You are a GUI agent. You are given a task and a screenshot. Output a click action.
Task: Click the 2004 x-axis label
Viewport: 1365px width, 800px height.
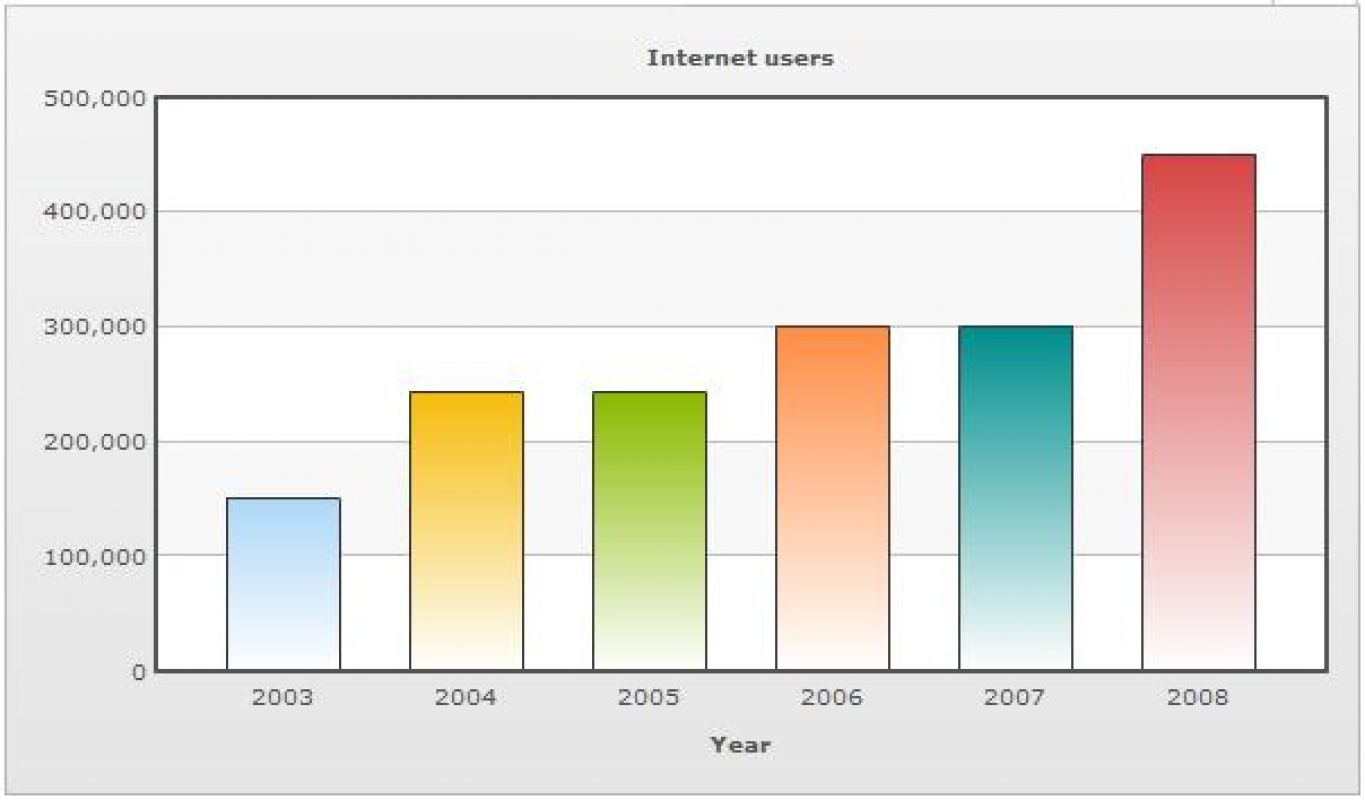click(x=466, y=697)
